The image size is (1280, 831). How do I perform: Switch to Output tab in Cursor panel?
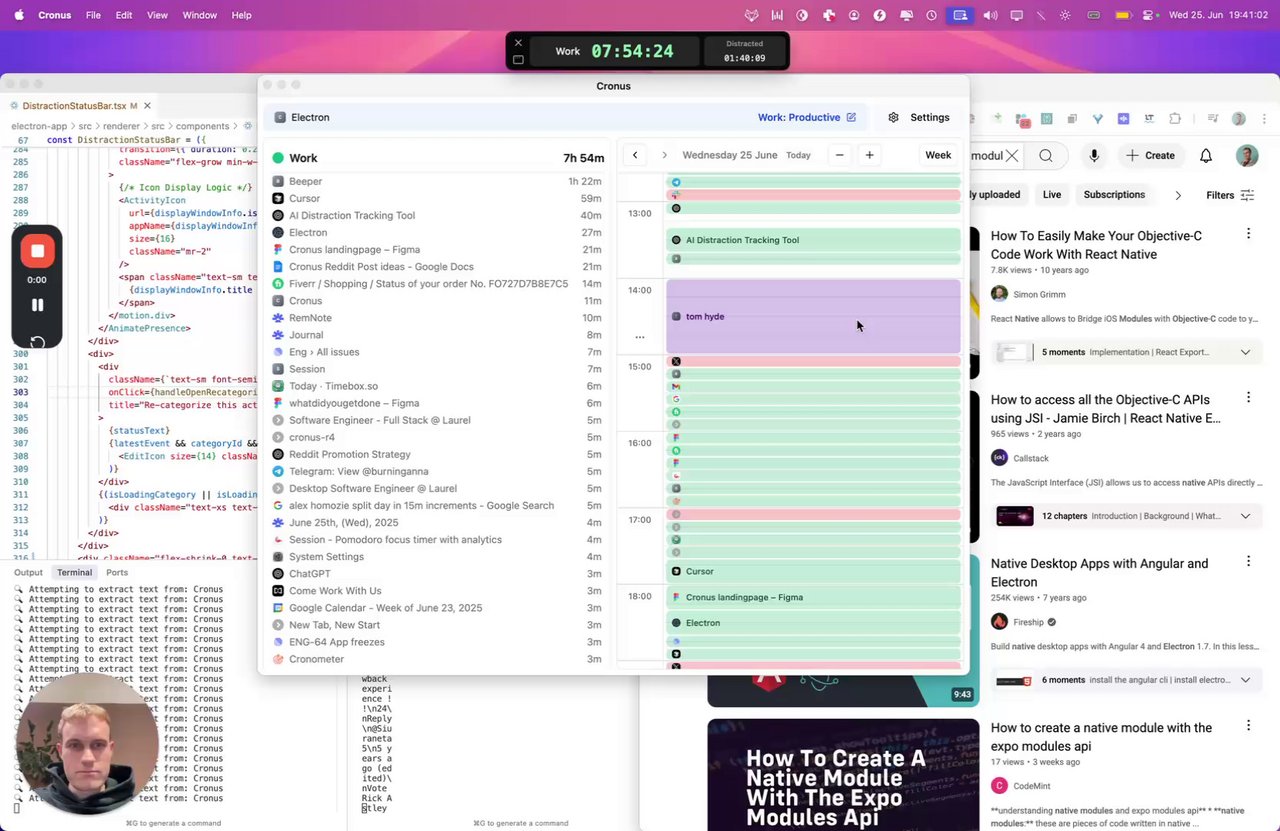coord(28,572)
